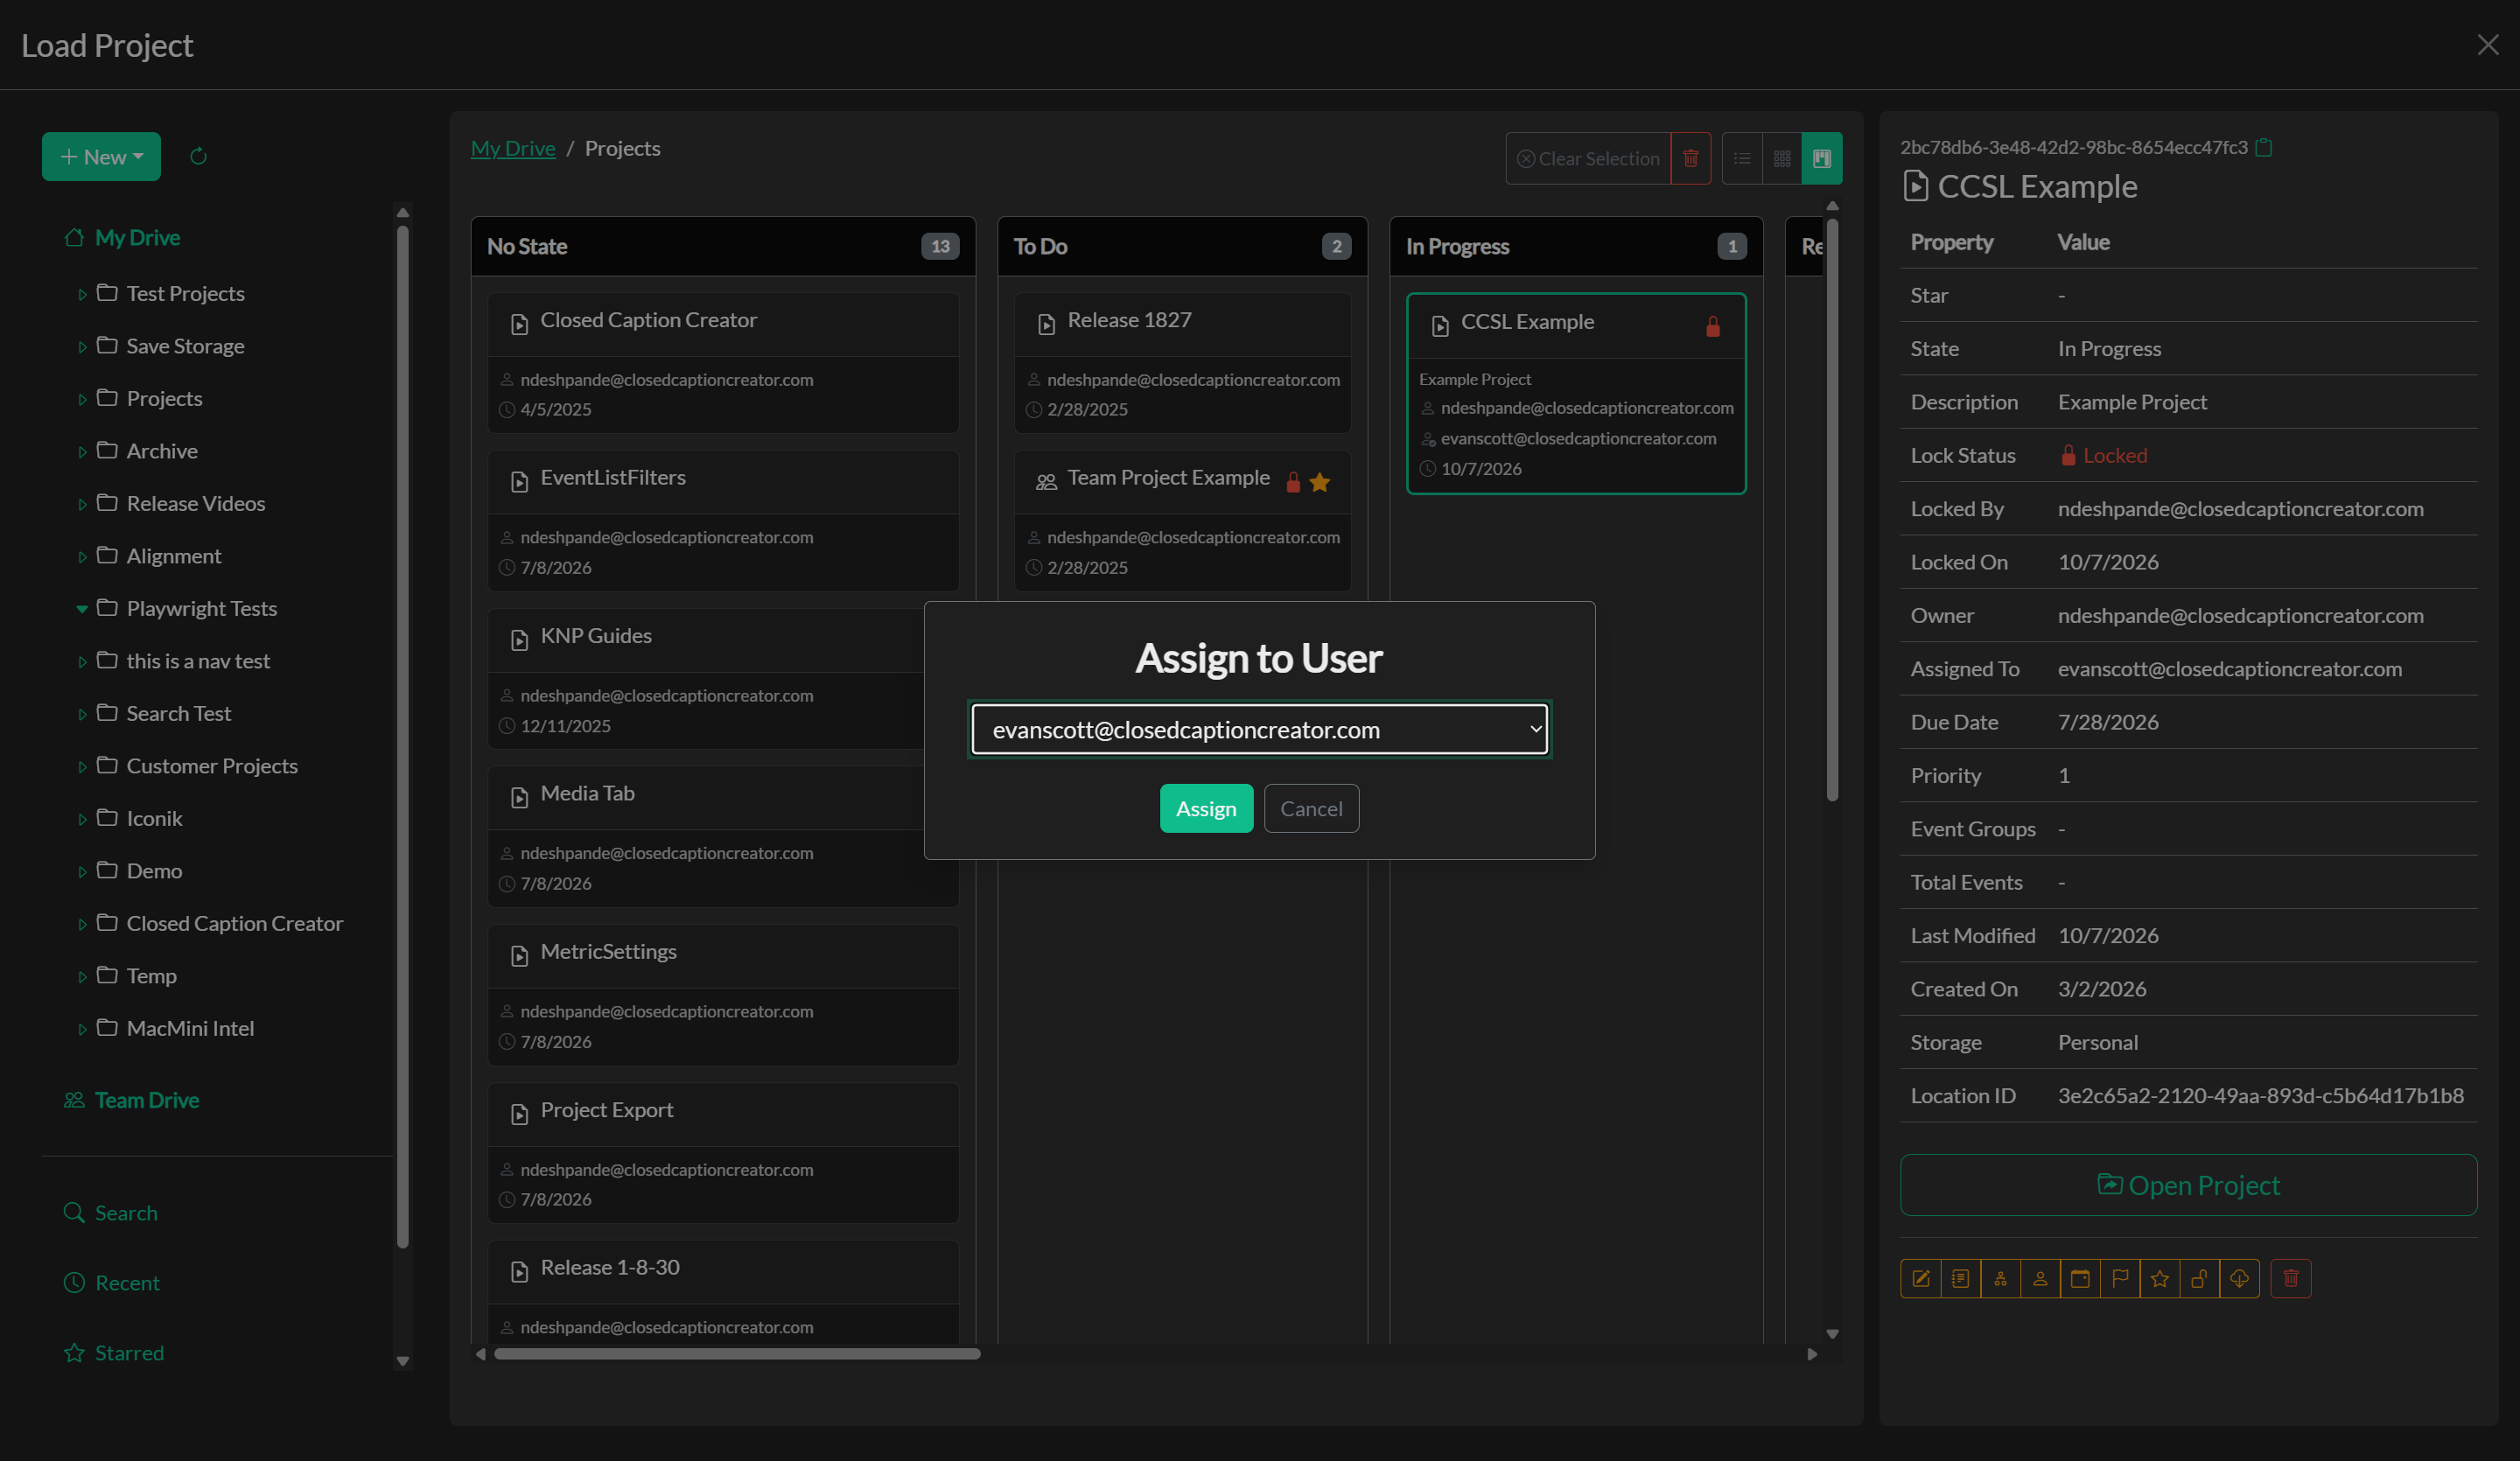Click the priority flag icon
Image resolution: width=2520 pixels, height=1461 pixels.
(x=2120, y=1278)
